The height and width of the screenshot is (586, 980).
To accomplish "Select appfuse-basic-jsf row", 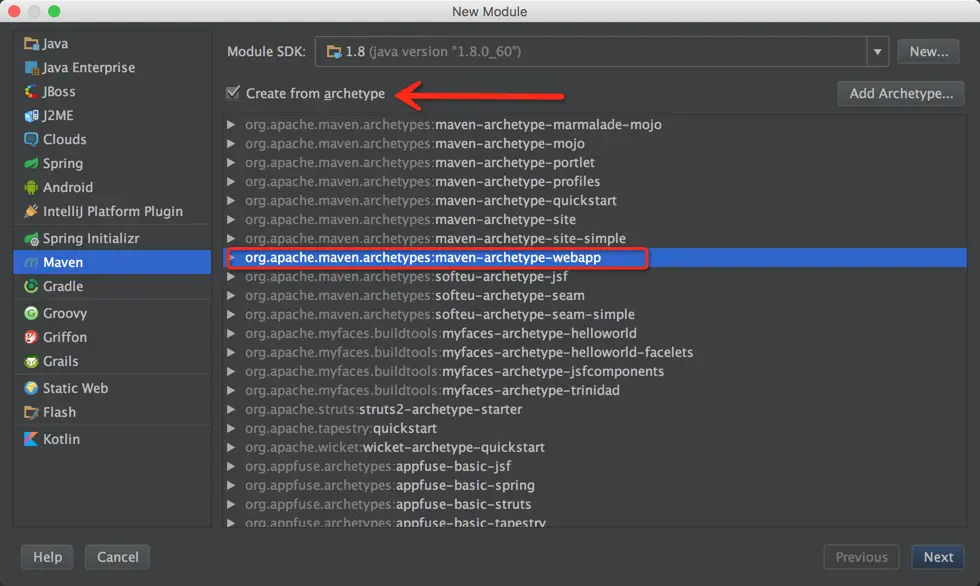I will [595, 466].
